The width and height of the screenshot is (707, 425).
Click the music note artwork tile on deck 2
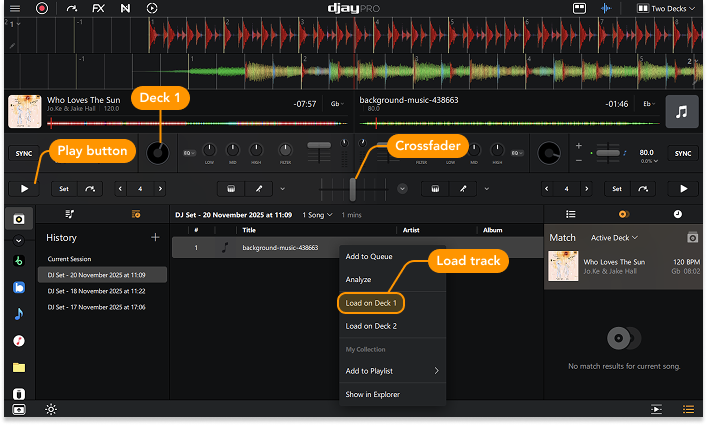point(682,111)
